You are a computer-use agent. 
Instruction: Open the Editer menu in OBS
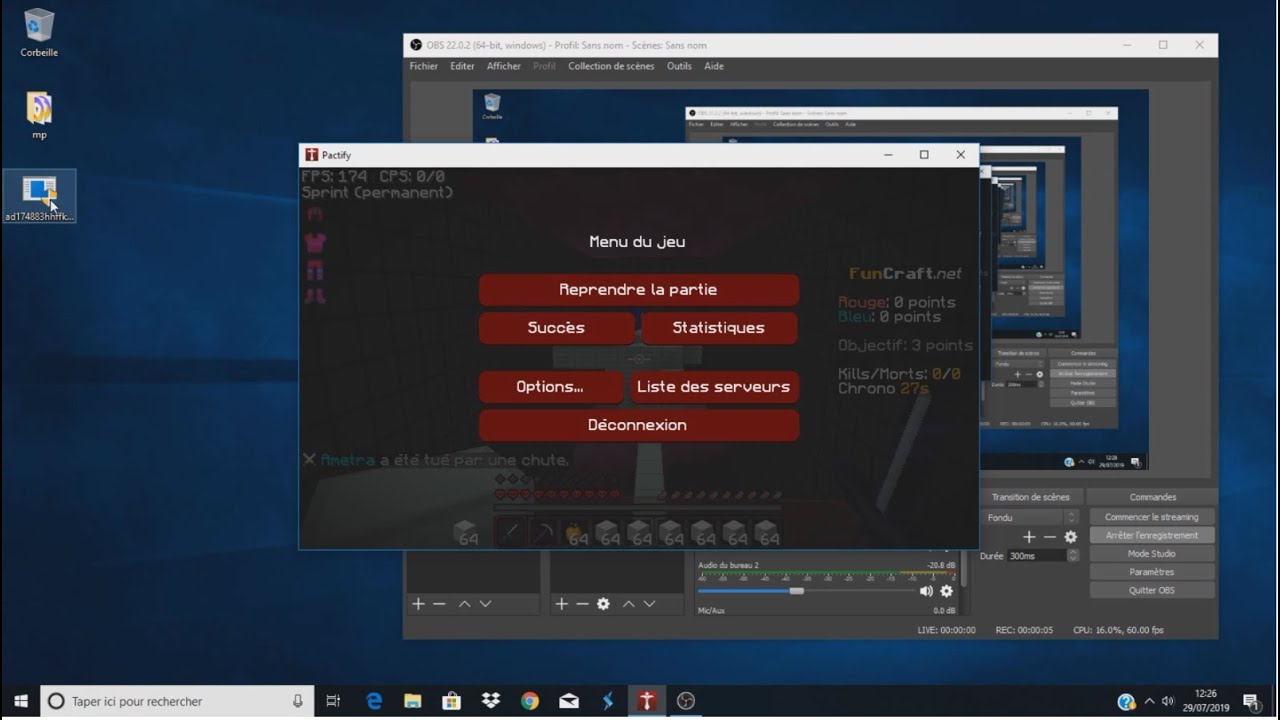(x=462, y=66)
